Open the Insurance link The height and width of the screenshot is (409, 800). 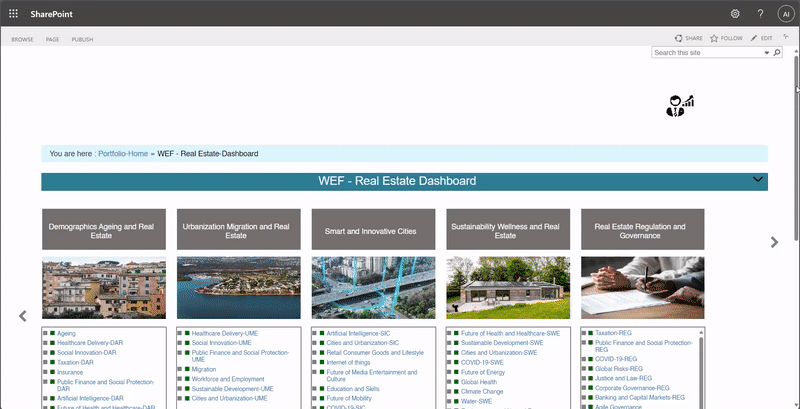(70, 372)
